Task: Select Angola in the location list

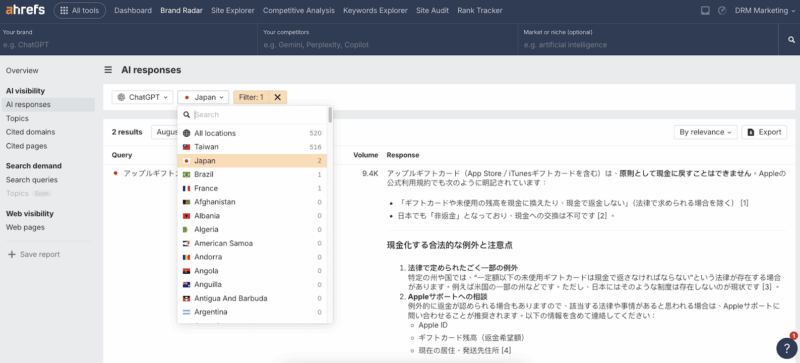Action: click(x=252, y=271)
